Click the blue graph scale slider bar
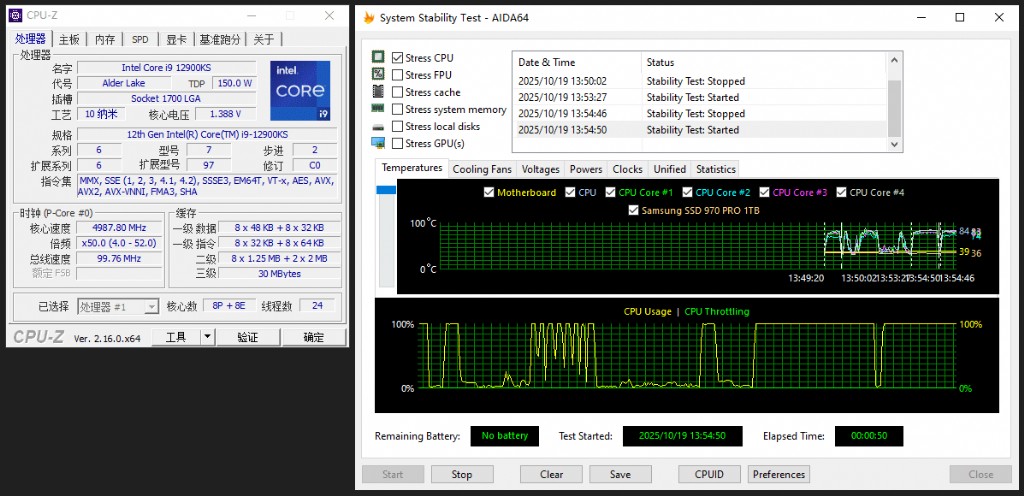Screen dimensions: 1024x496 point(386,190)
